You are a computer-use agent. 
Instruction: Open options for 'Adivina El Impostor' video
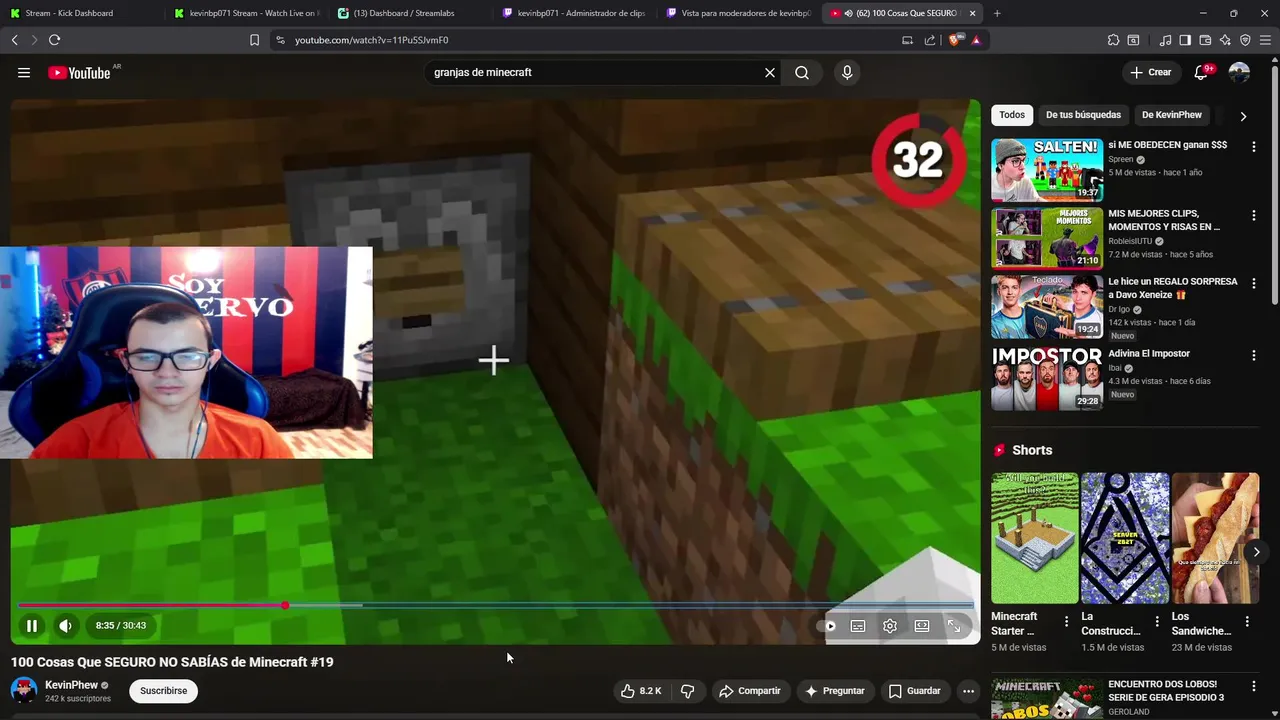(1254, 355)
